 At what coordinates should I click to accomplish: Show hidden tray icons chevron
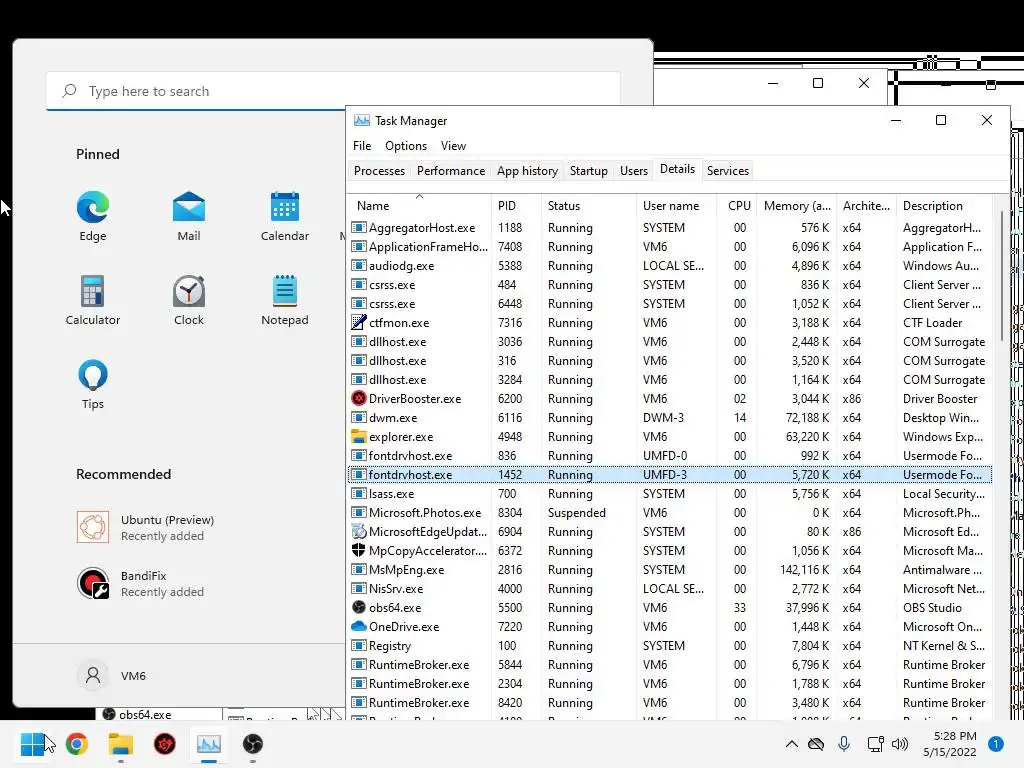click(x=792, y=744)
